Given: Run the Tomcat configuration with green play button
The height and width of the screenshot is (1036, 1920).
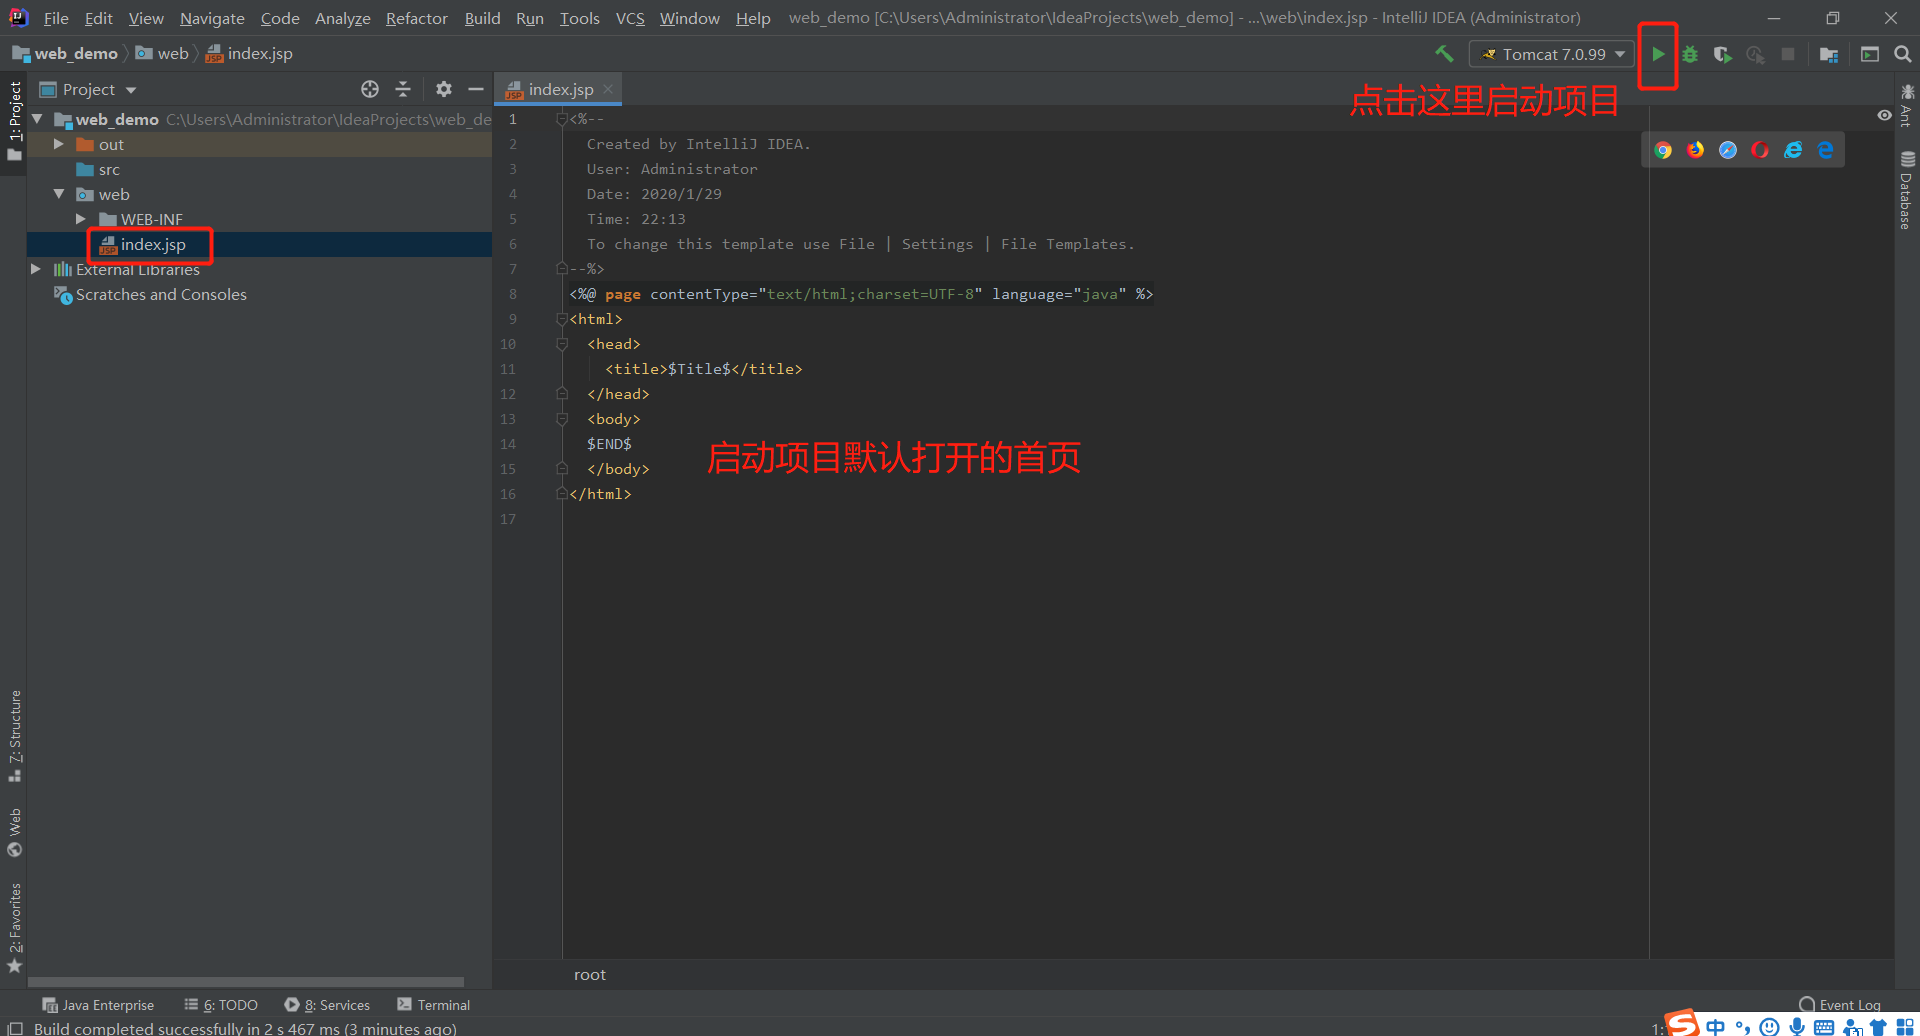Looking at the screenshot, I should [1658, 54].
